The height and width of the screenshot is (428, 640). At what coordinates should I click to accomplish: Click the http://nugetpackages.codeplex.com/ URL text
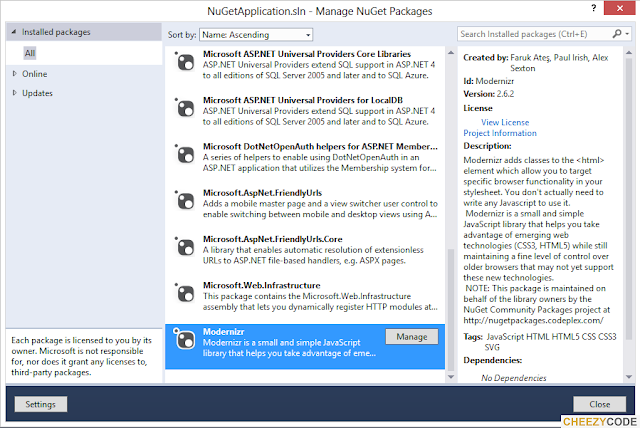coord(533,321)
